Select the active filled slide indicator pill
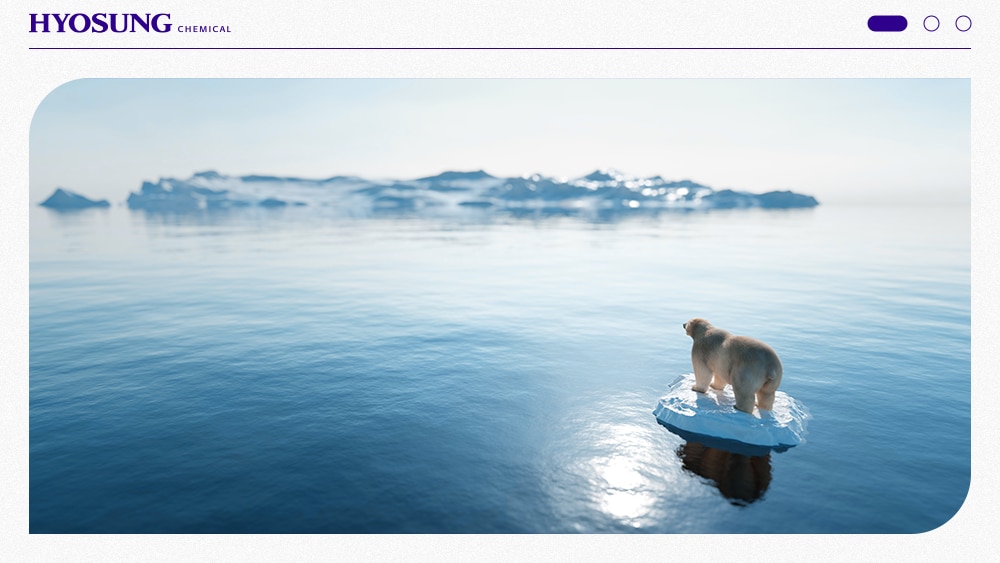The image size is (1000, 563). (887, 24)
